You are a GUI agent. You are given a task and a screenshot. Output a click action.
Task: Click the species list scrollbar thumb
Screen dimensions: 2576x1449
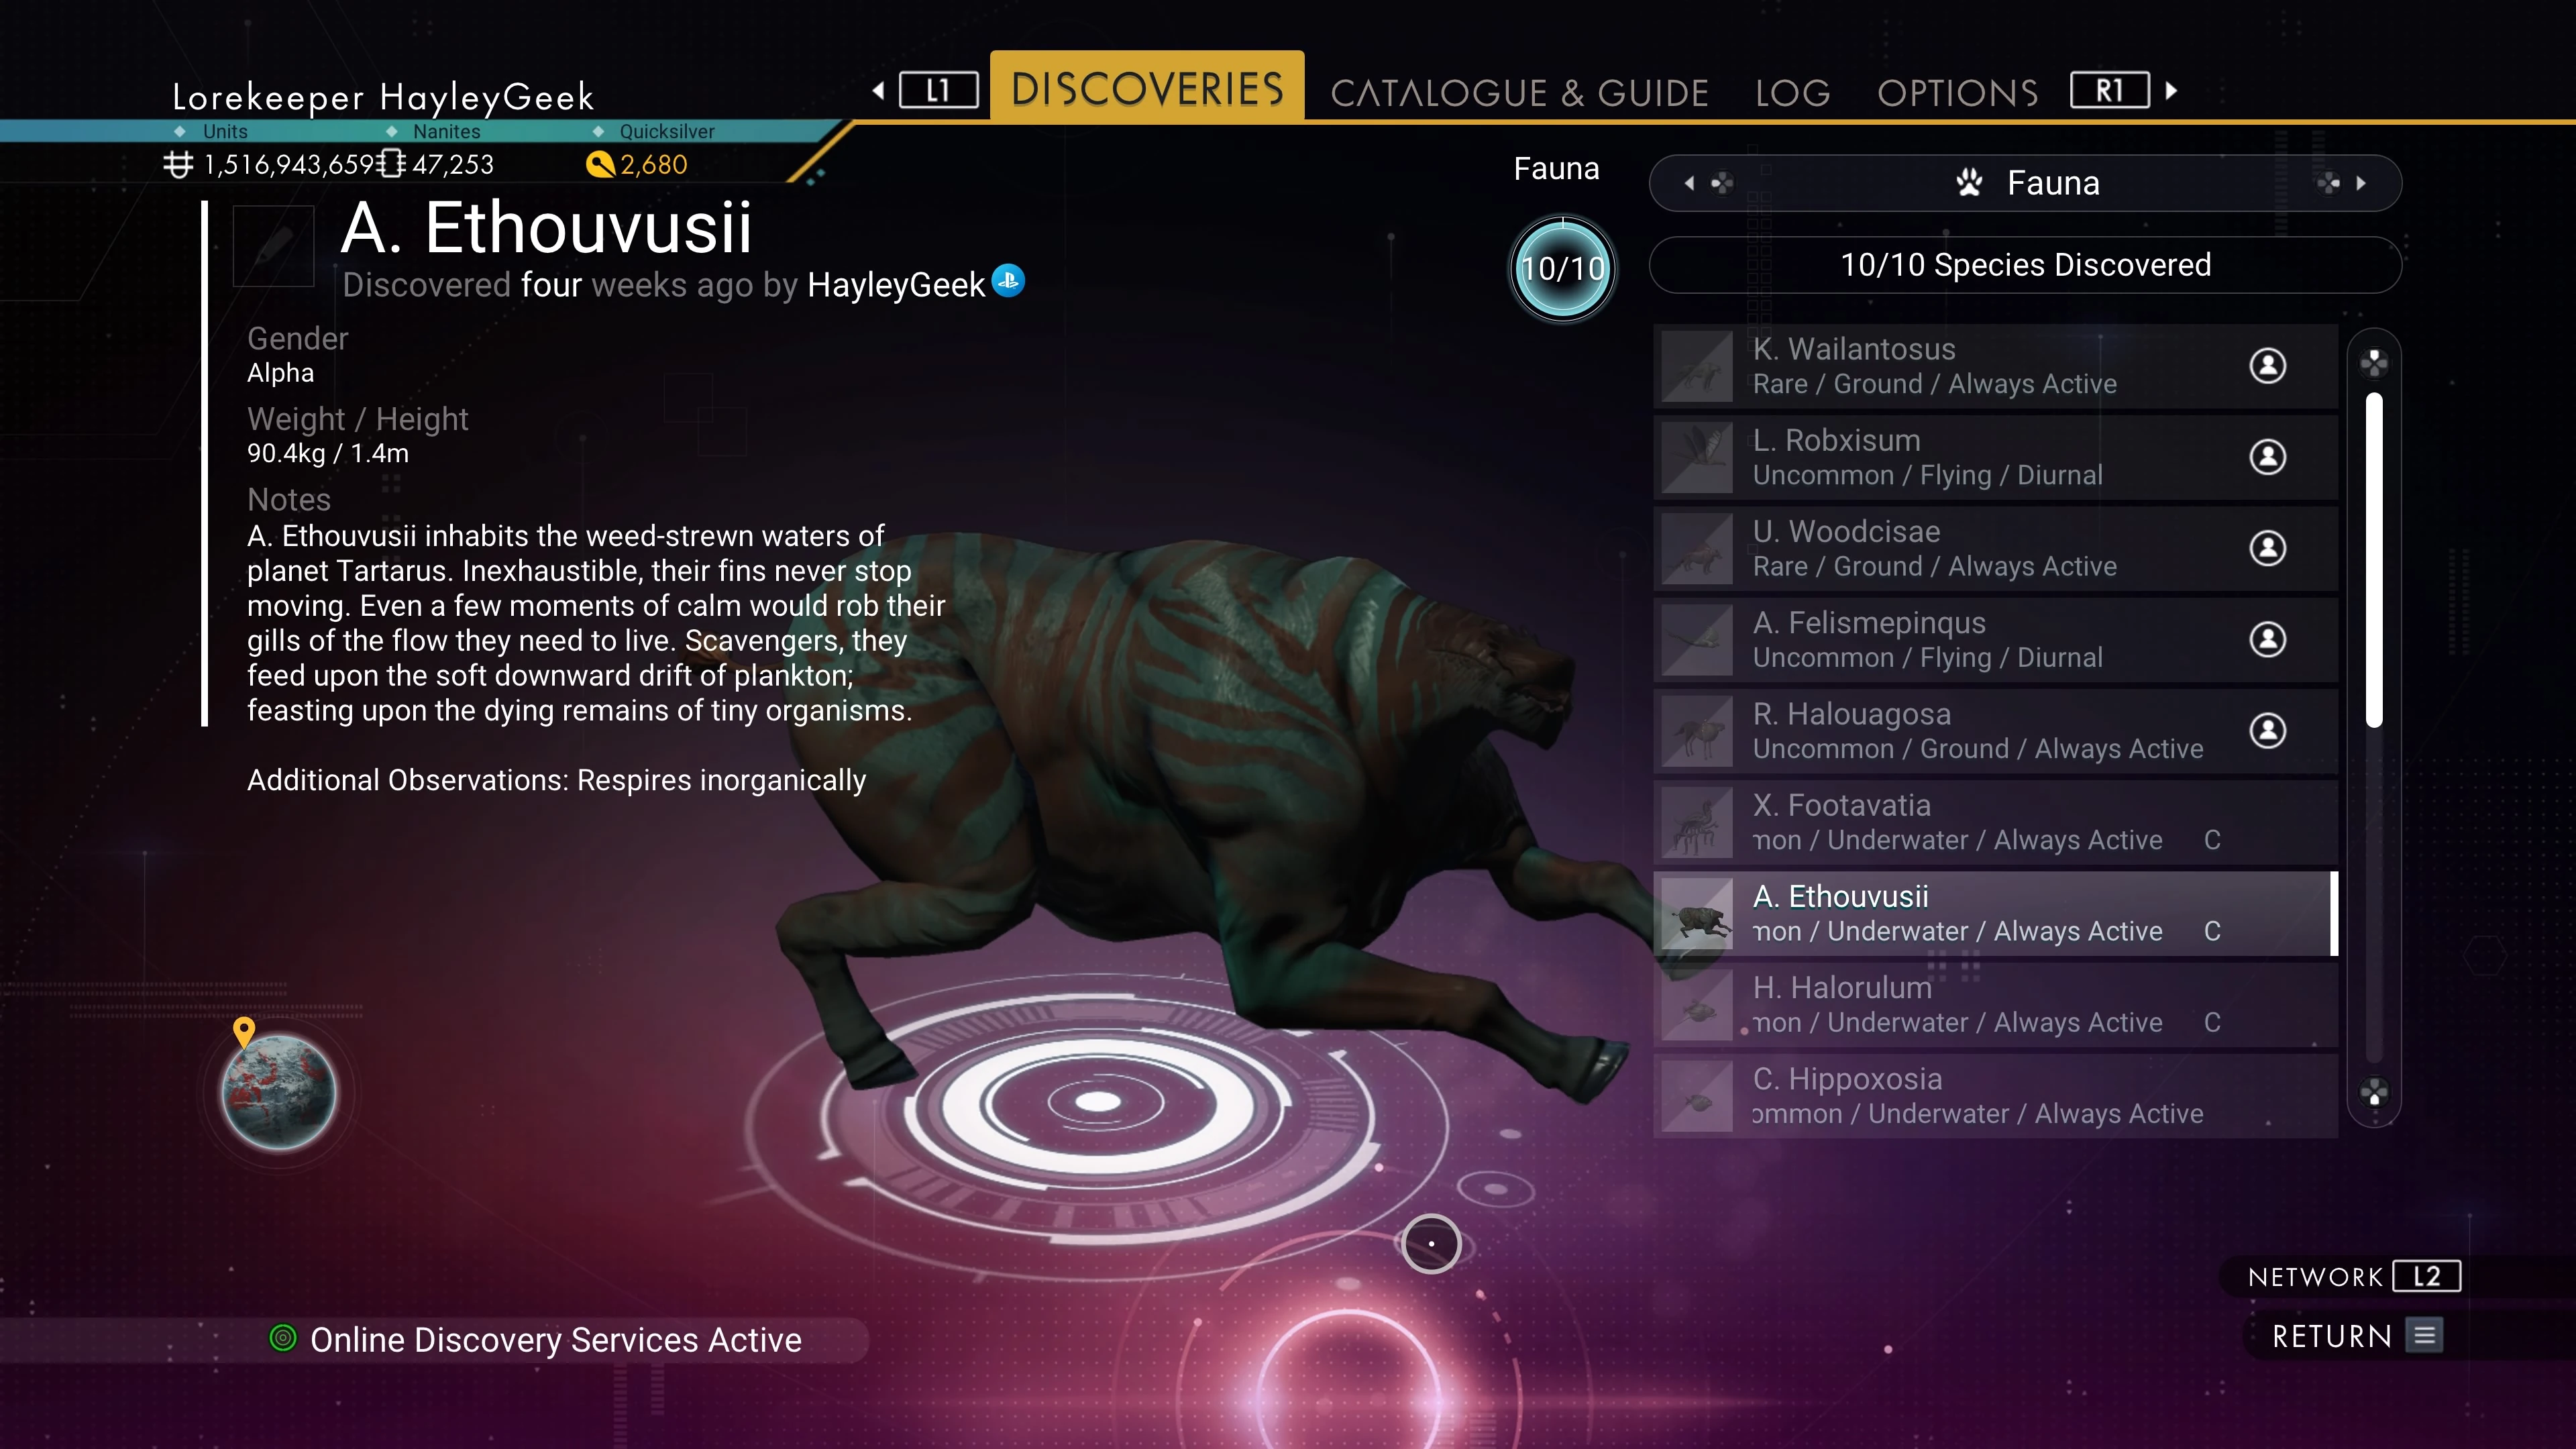(2374, 560)
